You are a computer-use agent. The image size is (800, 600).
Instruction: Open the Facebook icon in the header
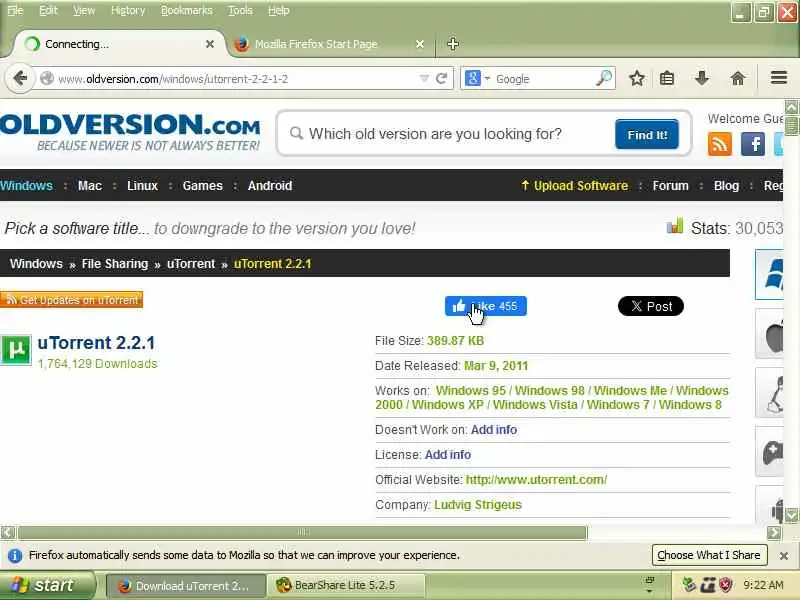(x=753, y=144)
